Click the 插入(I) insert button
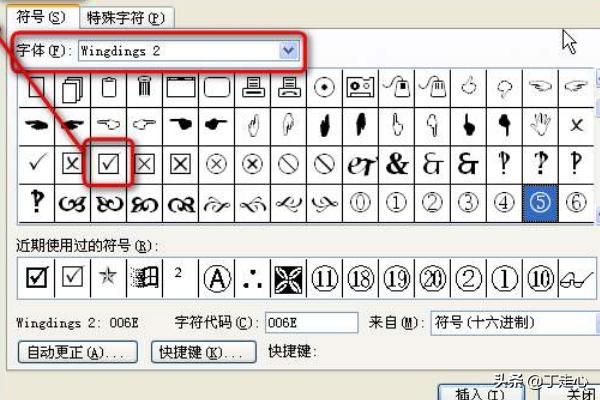This screenshot has height=400, width=600. coord(481,393)
